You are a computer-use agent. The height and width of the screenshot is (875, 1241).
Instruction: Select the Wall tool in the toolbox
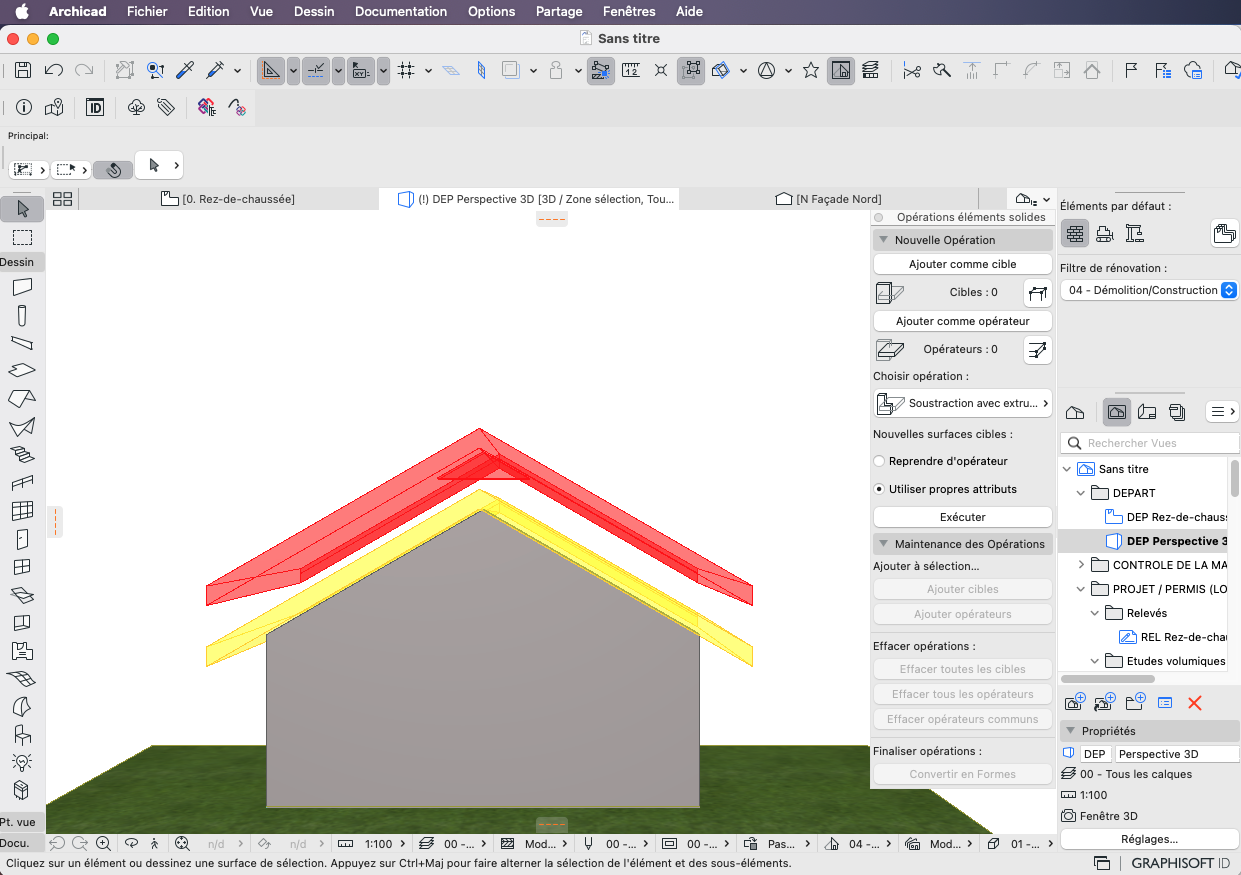tap(22, 287)
